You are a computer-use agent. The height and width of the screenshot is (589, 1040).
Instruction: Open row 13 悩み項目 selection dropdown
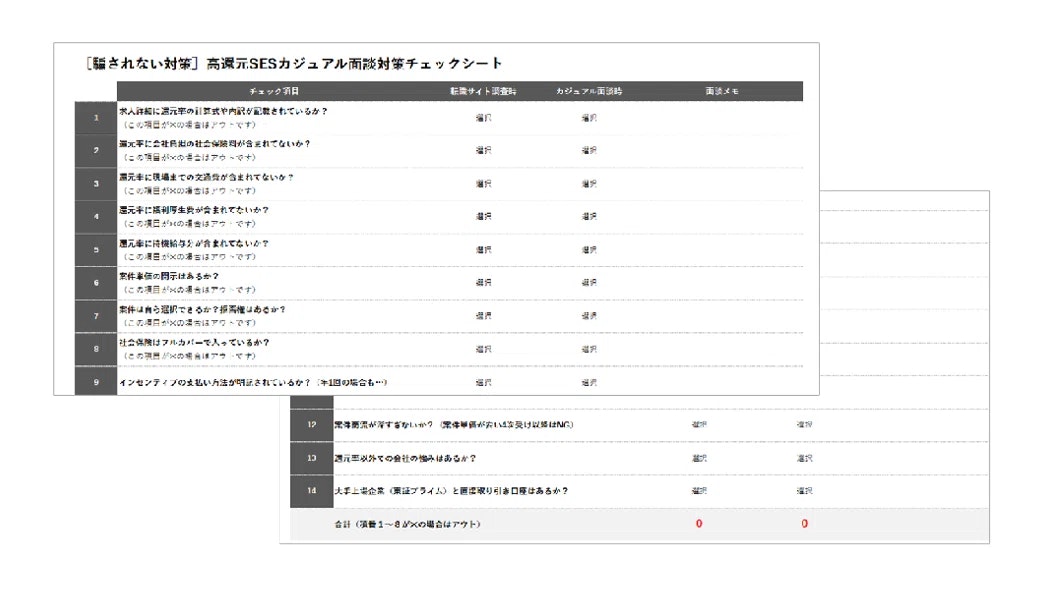click(x=701, y=457)
